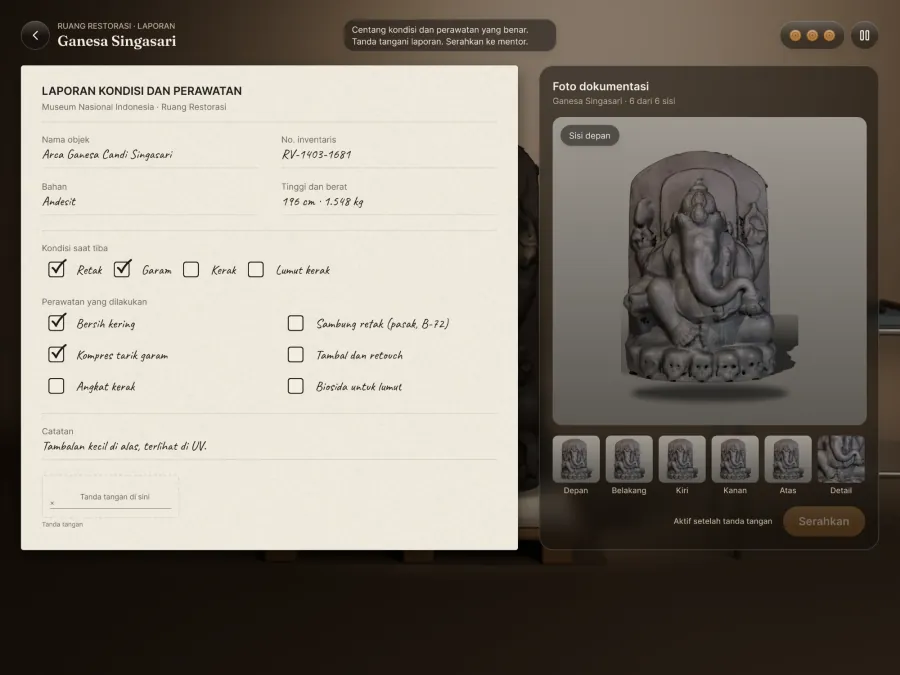Select the Belakang photo thumbnail

pos(629,459)
